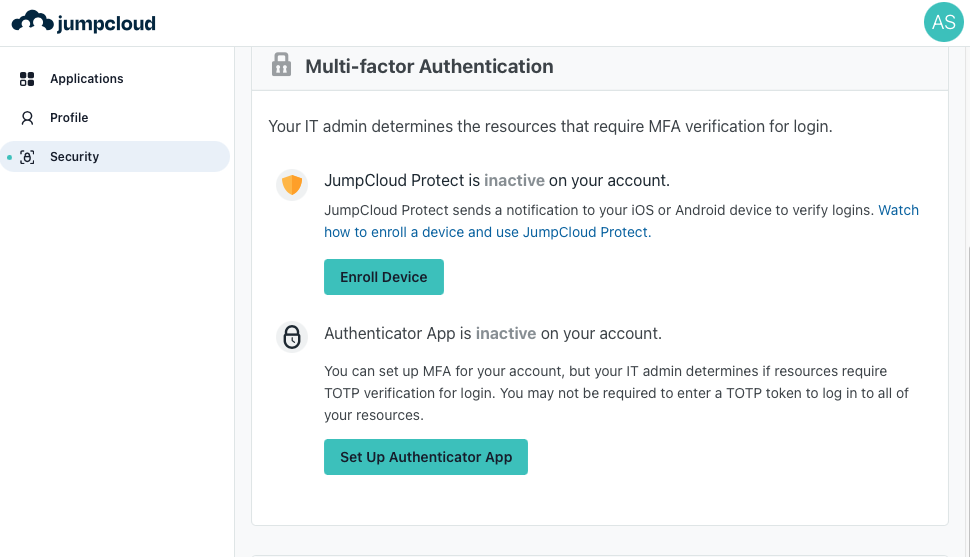Open the AS user avatar menu
This screenshot has height=557, width=970.
pyautogui.click(x=943, y=22)
